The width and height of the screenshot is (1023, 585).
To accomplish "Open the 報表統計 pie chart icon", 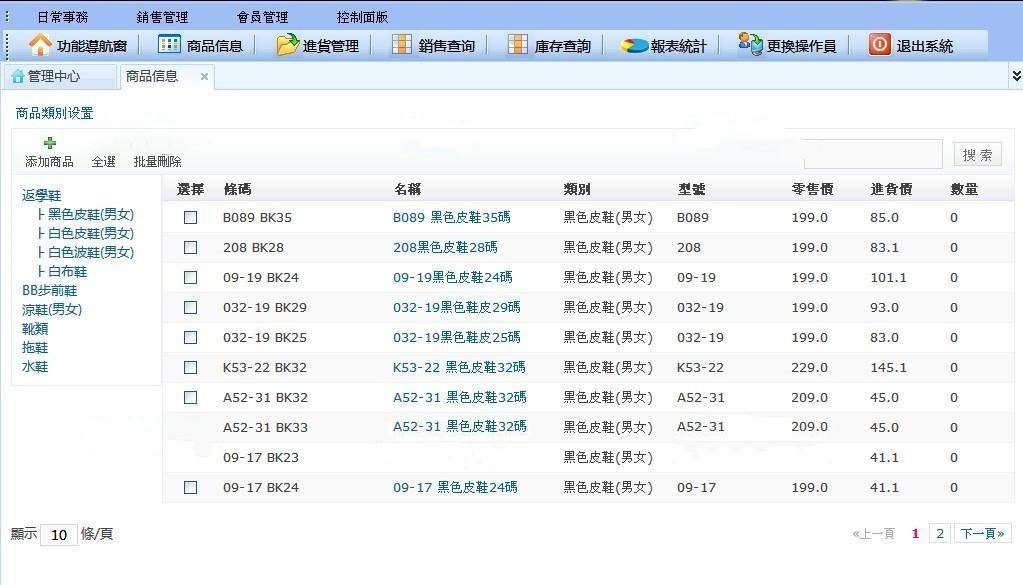I will click(634, 46).
